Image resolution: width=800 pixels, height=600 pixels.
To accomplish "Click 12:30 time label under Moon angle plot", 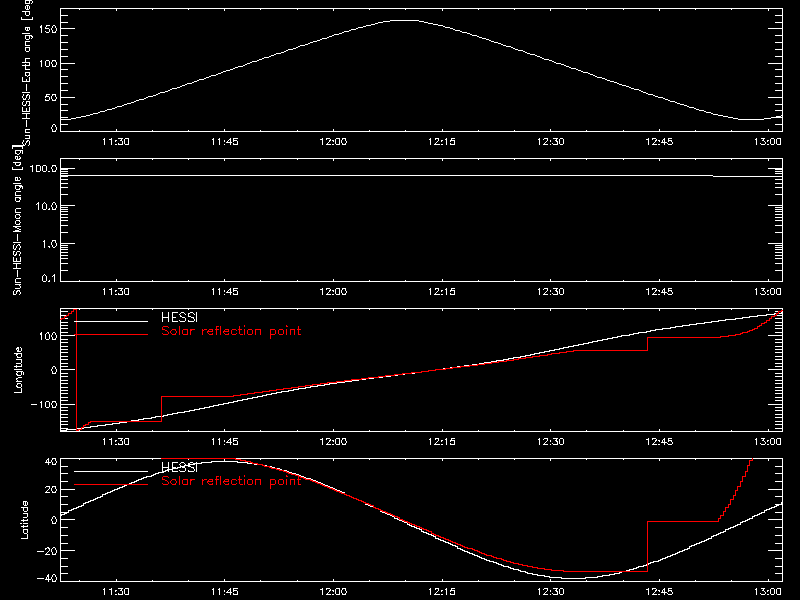I will pos(551,292).
